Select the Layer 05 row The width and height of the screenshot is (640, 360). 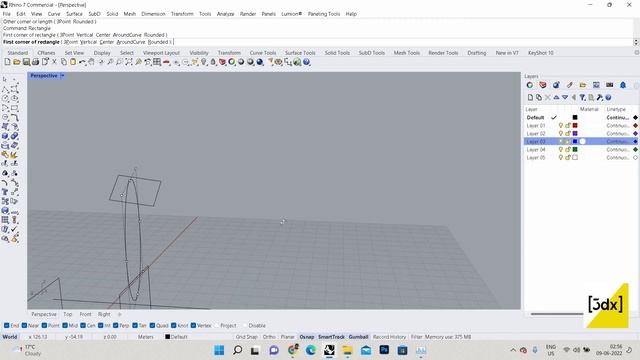point(581,158)
